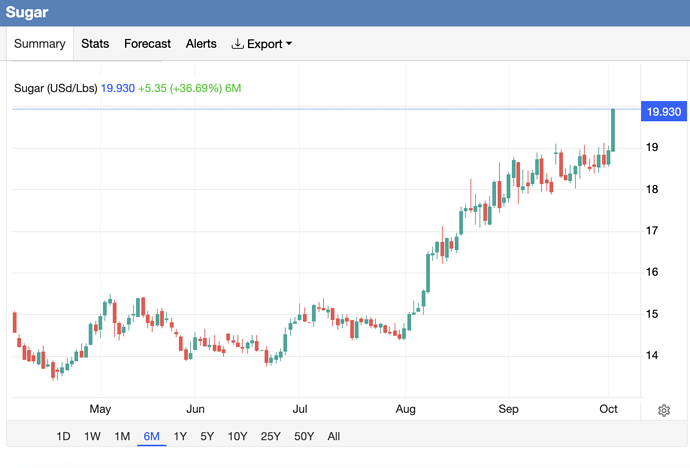Screen dimensions: 690x468
Task: Click the 19.930 current price axis tag
Action: (664, 112)
